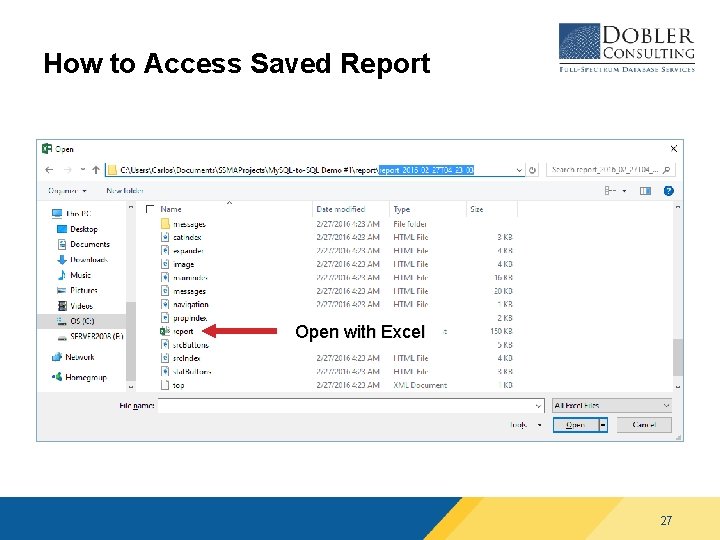Expand the Open button split arrow
Image resolution: width=720 pixels, height=540 pixels.
[603, 425]
